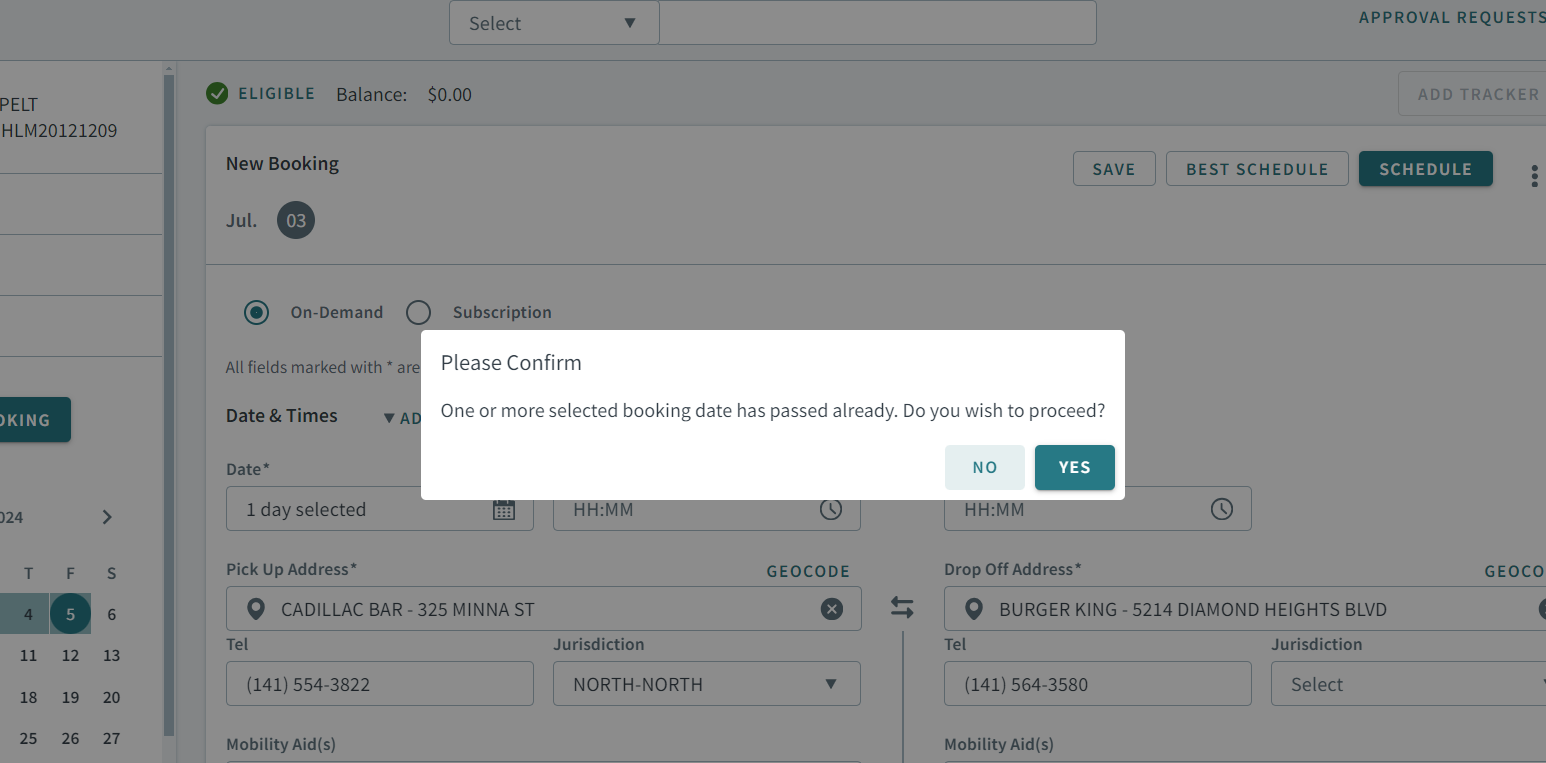Open the booking options kebab menu
The height and width of the screenshot is (763, 1546).
pyautogui.click(x=1534, y=176)
